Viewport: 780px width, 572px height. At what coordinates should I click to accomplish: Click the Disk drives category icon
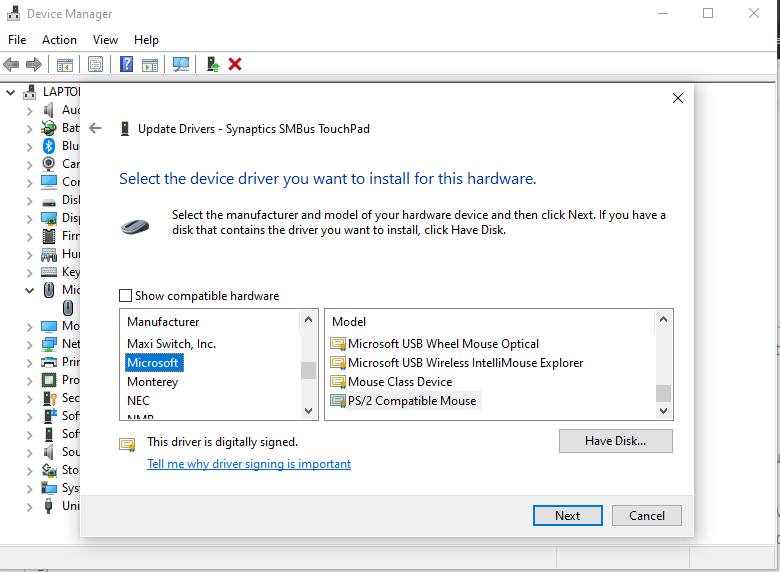49,202
